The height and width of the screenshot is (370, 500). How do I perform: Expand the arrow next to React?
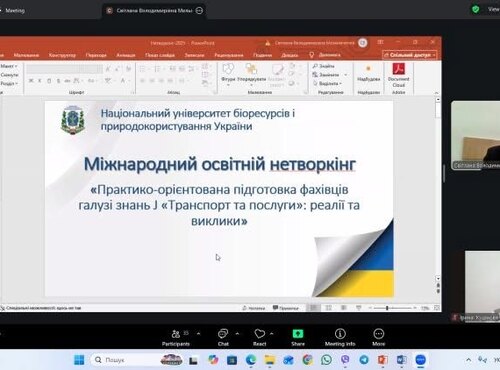[272, 333]
